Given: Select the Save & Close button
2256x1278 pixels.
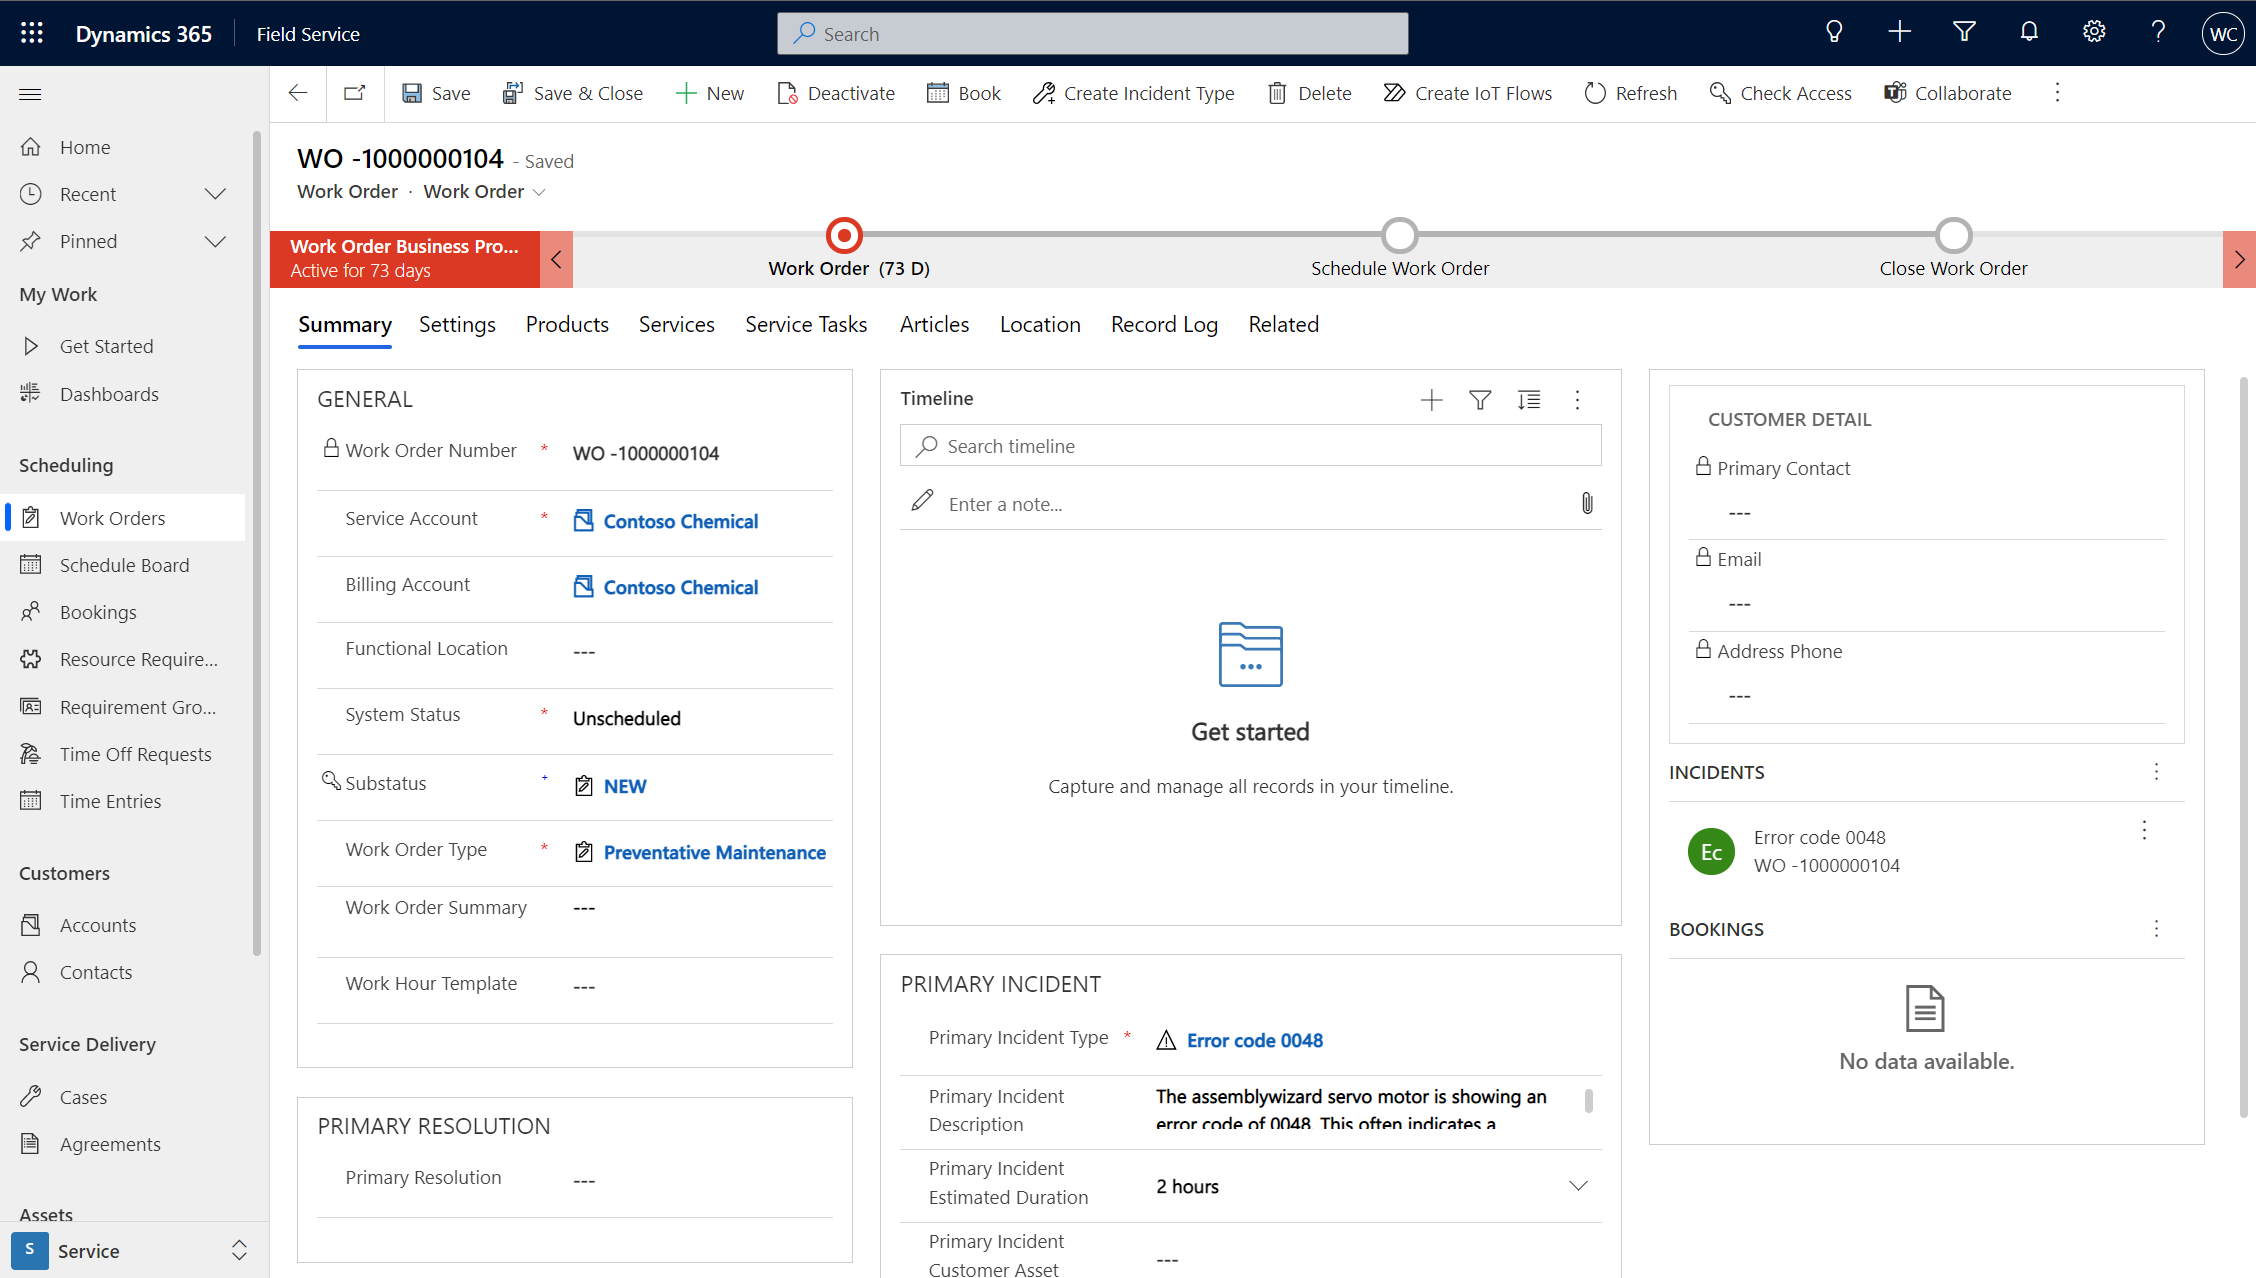Looking at the screenshot, I should (x=570, y=93).
